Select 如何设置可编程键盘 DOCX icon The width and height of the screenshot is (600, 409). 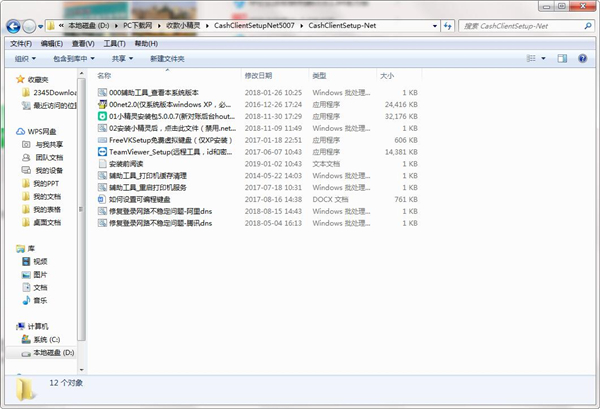102,199
